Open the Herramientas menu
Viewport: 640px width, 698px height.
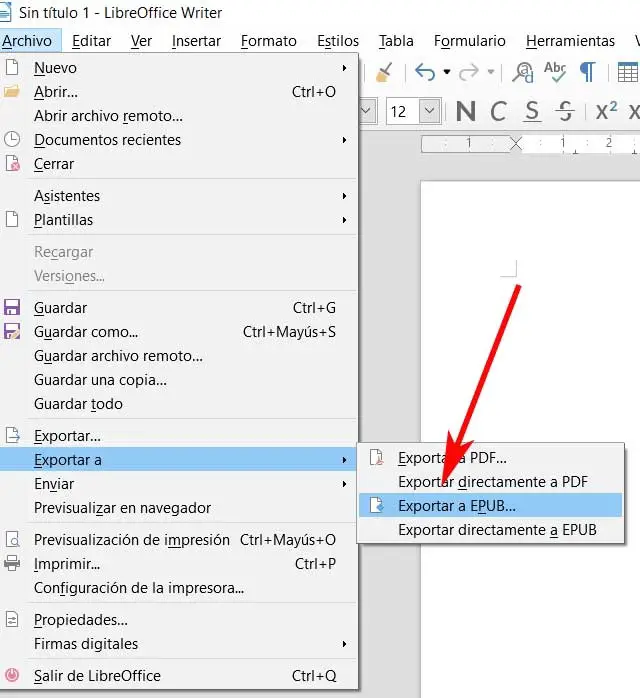click(x=570, y=41)
